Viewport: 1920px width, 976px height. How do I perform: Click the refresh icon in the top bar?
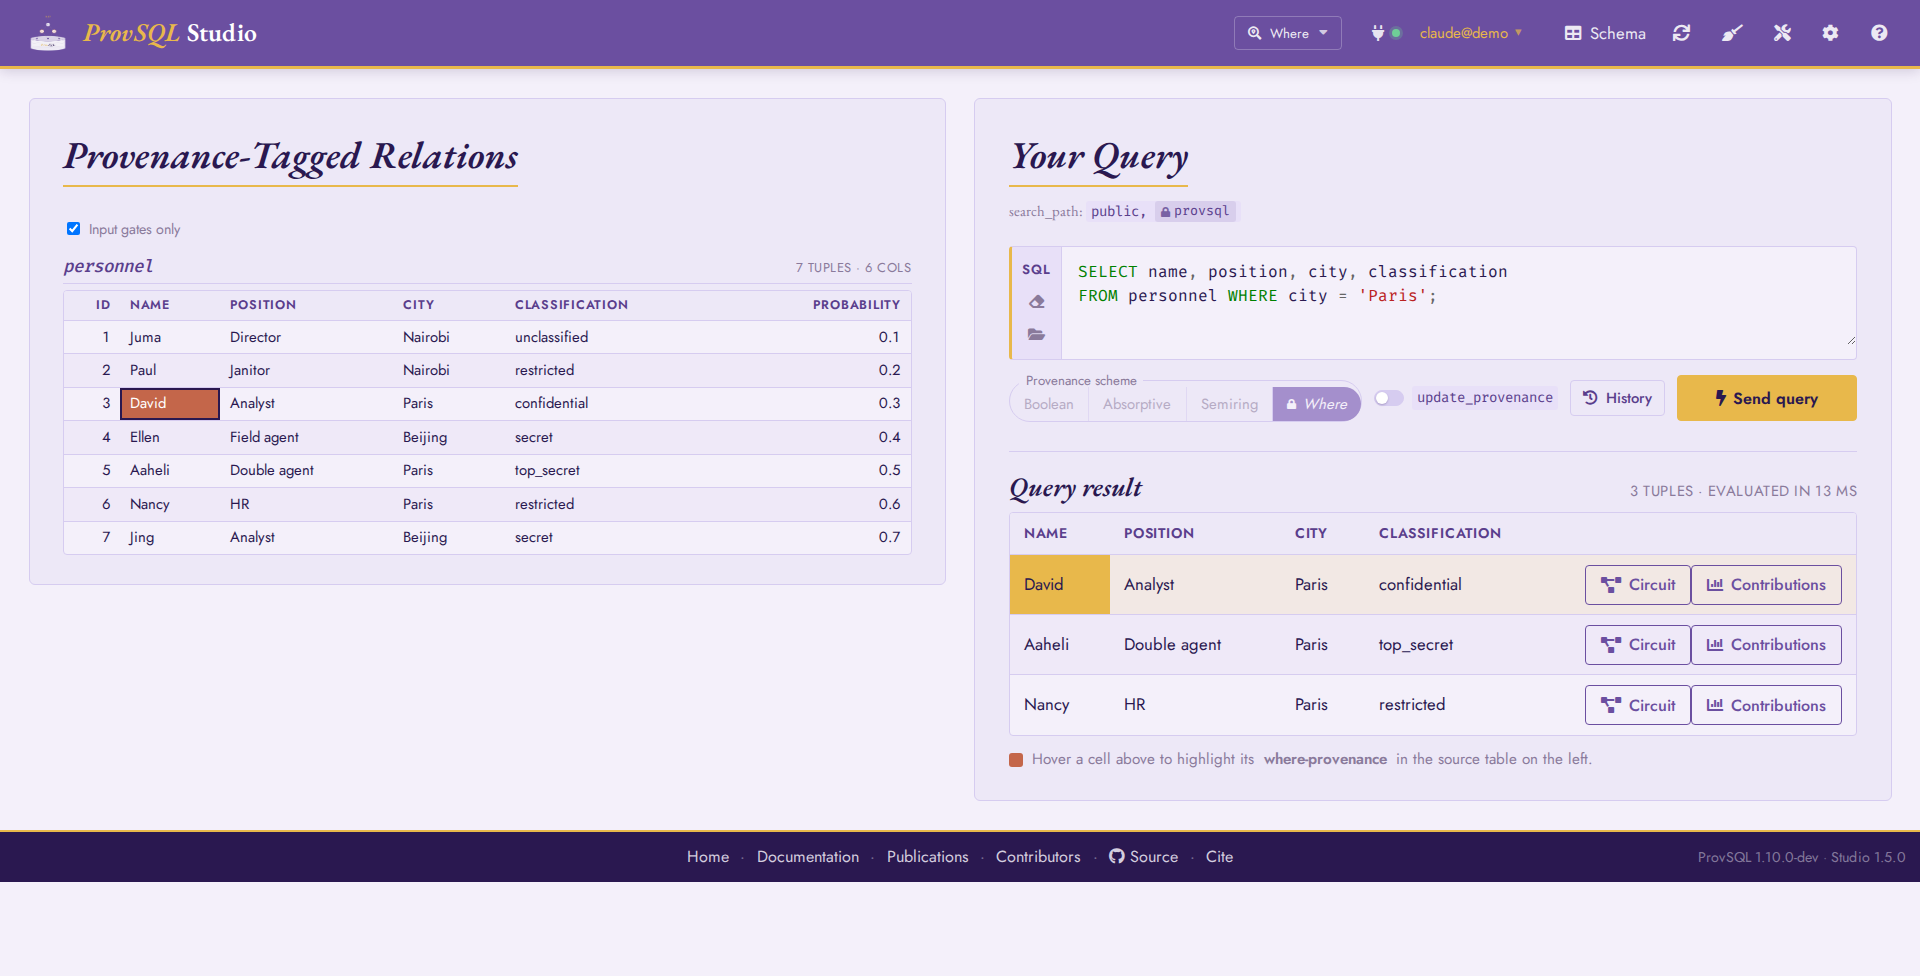[x=1681, y=33]
